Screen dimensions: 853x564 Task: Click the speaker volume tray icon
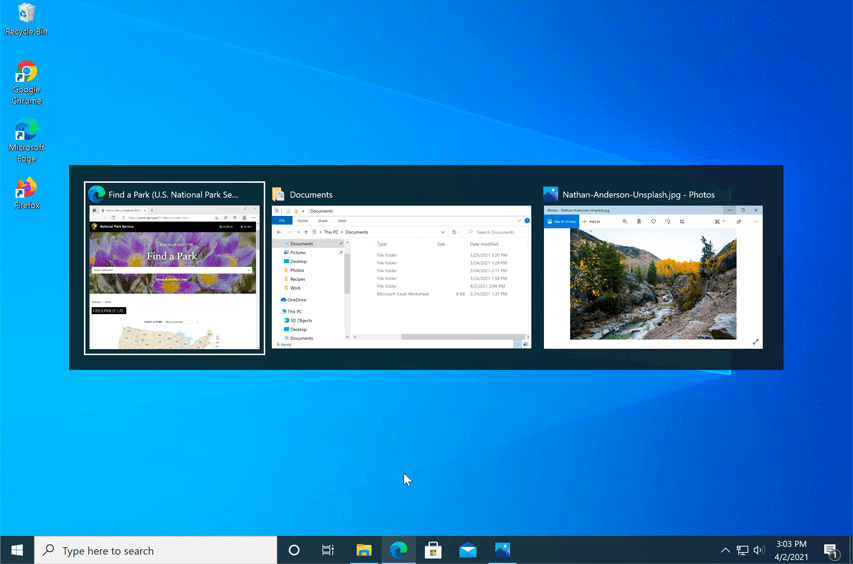tap(759, 550)
